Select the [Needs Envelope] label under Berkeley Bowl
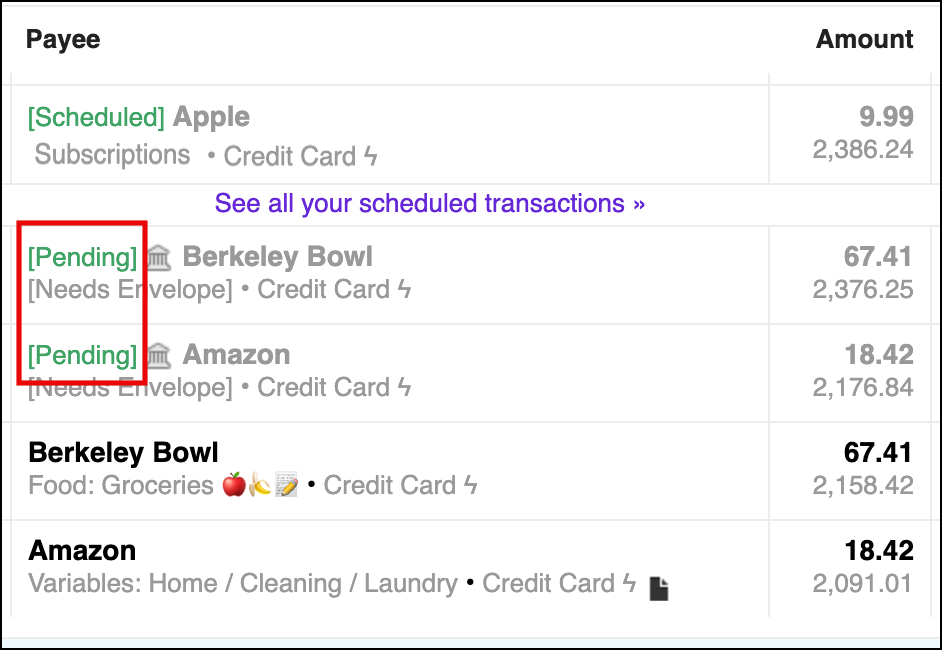This screenshot has width=942, height=650. pyautogui.click(x=130, y=290)
